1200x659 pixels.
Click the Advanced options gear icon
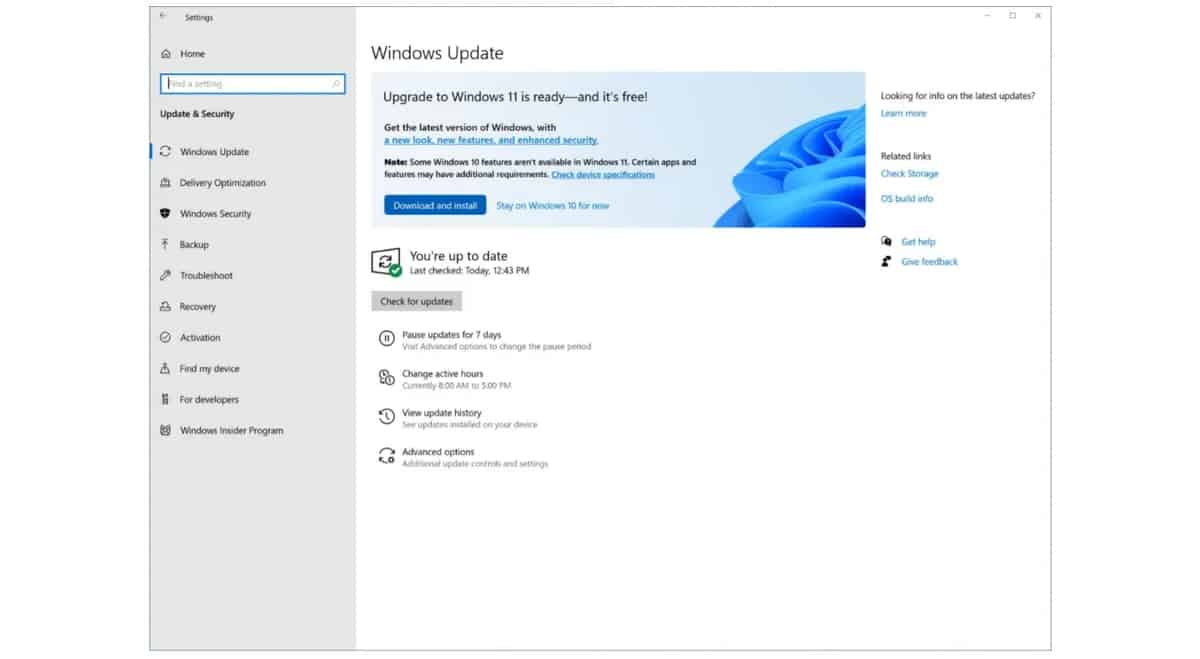[386, 456]
